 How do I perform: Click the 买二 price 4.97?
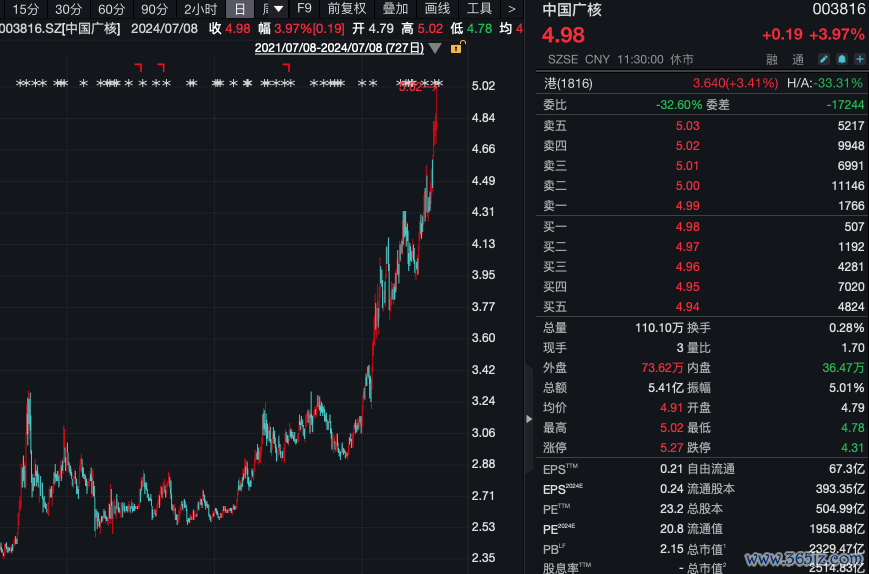point(687,247)
